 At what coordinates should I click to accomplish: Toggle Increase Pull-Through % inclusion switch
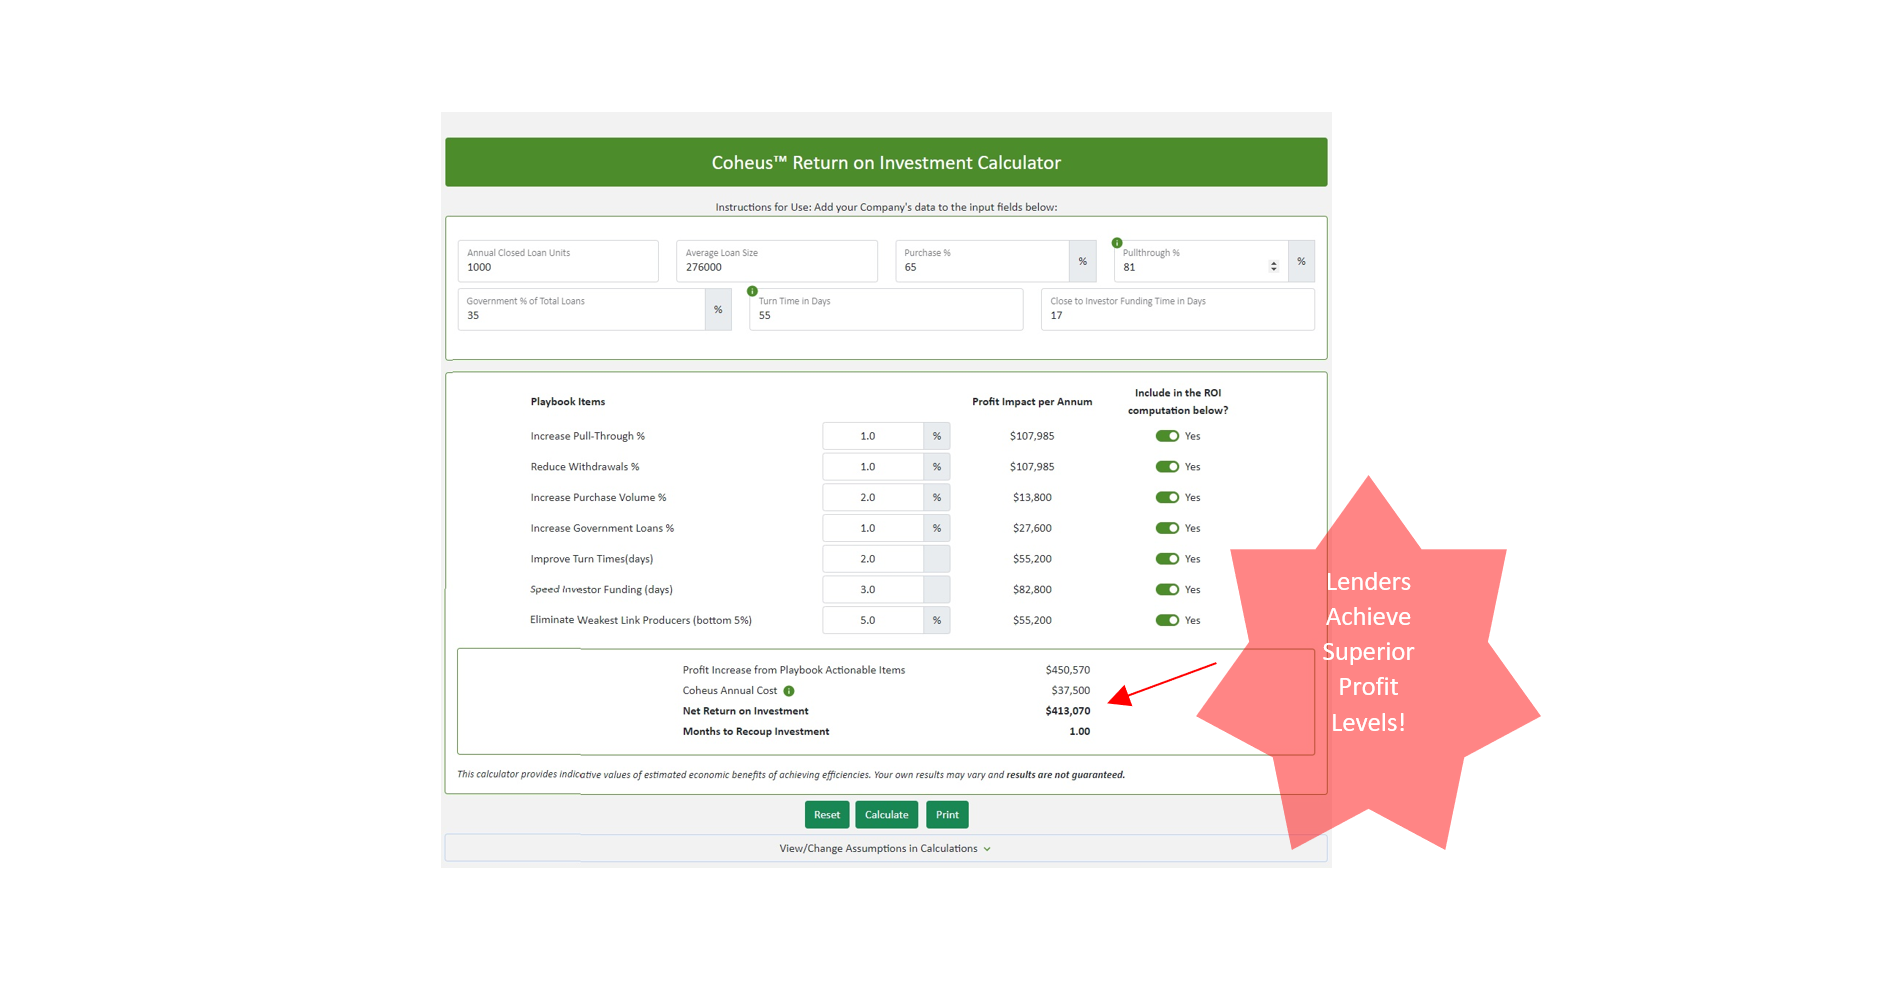coord(1167,436)
